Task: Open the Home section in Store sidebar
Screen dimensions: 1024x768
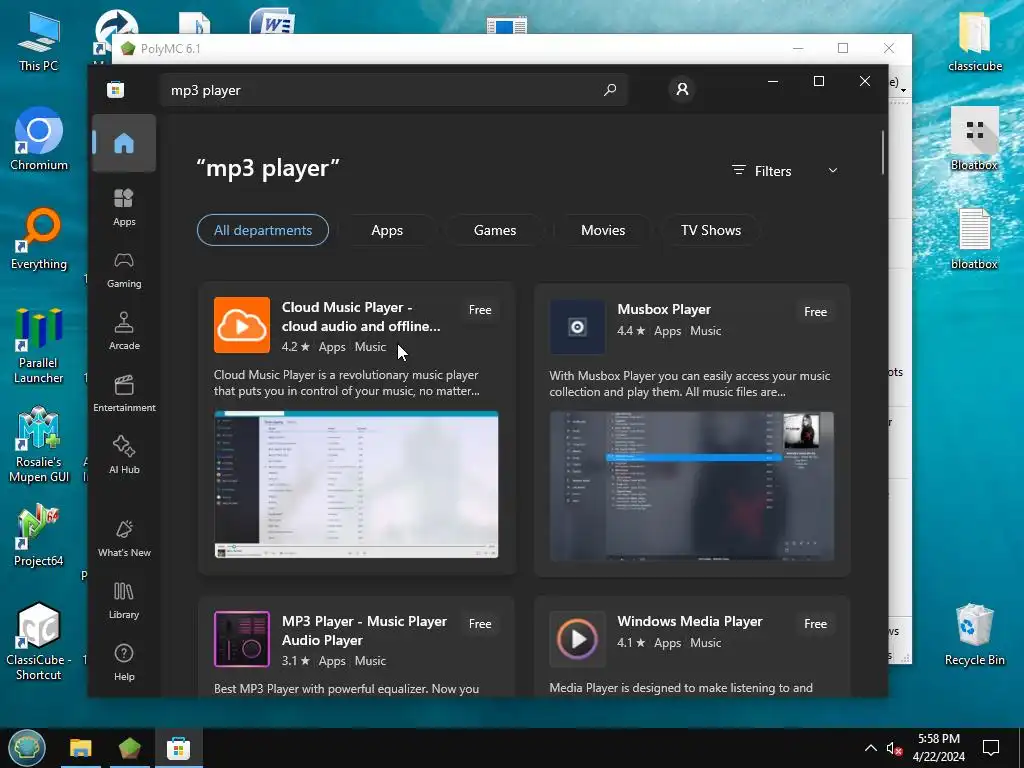Action: [x=123, y=143]
